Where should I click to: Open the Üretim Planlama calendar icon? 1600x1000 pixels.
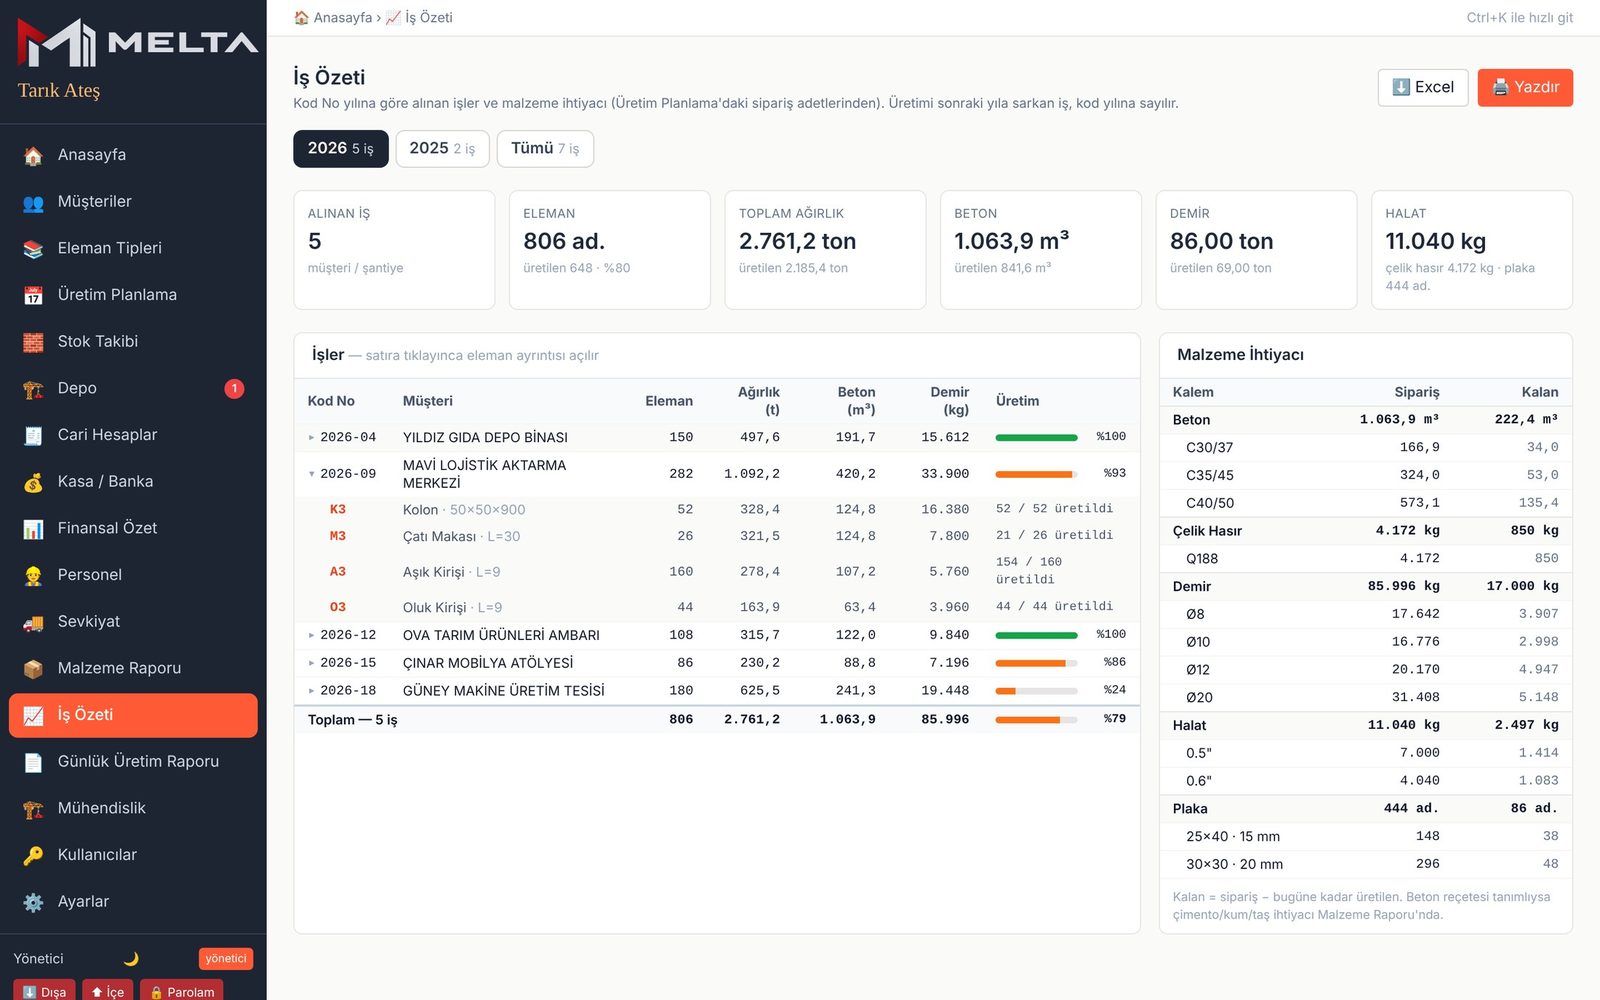pos(33,296)
